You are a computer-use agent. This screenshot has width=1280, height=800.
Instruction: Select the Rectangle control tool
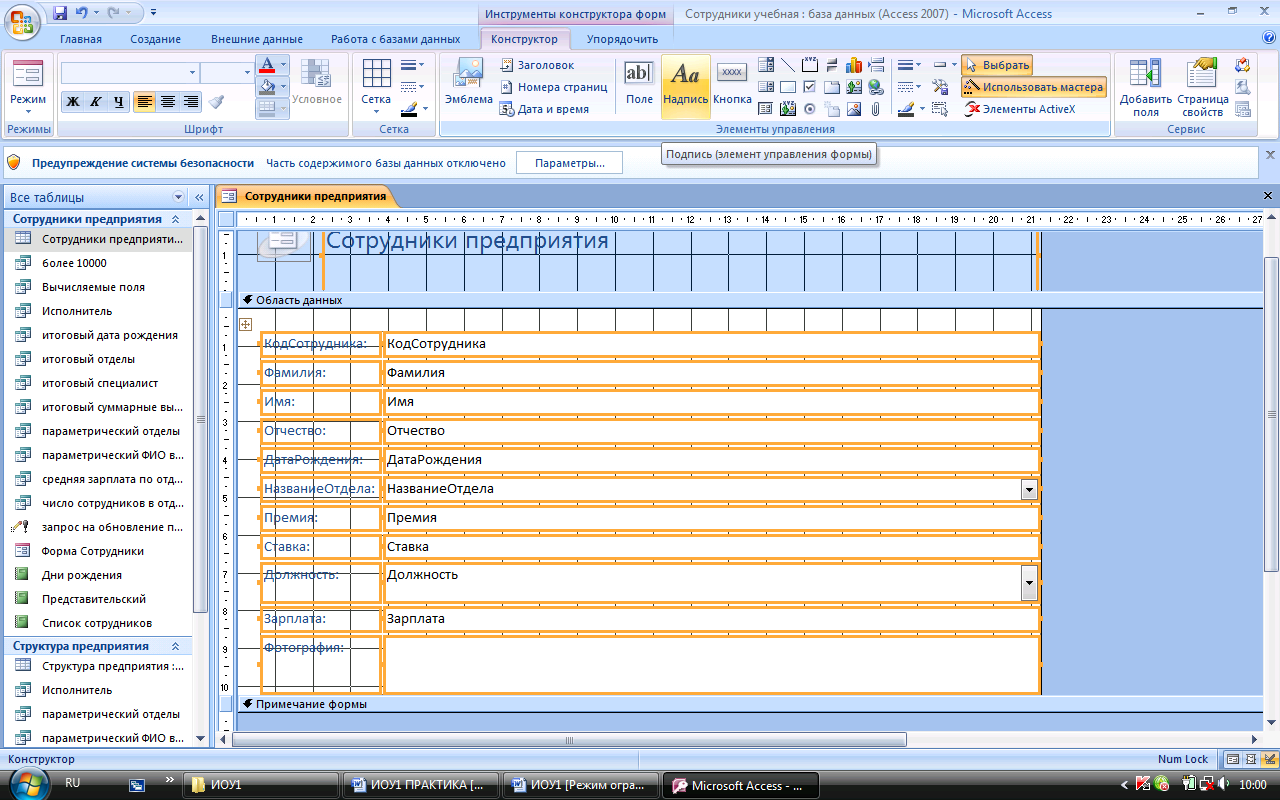click(788, 87)
